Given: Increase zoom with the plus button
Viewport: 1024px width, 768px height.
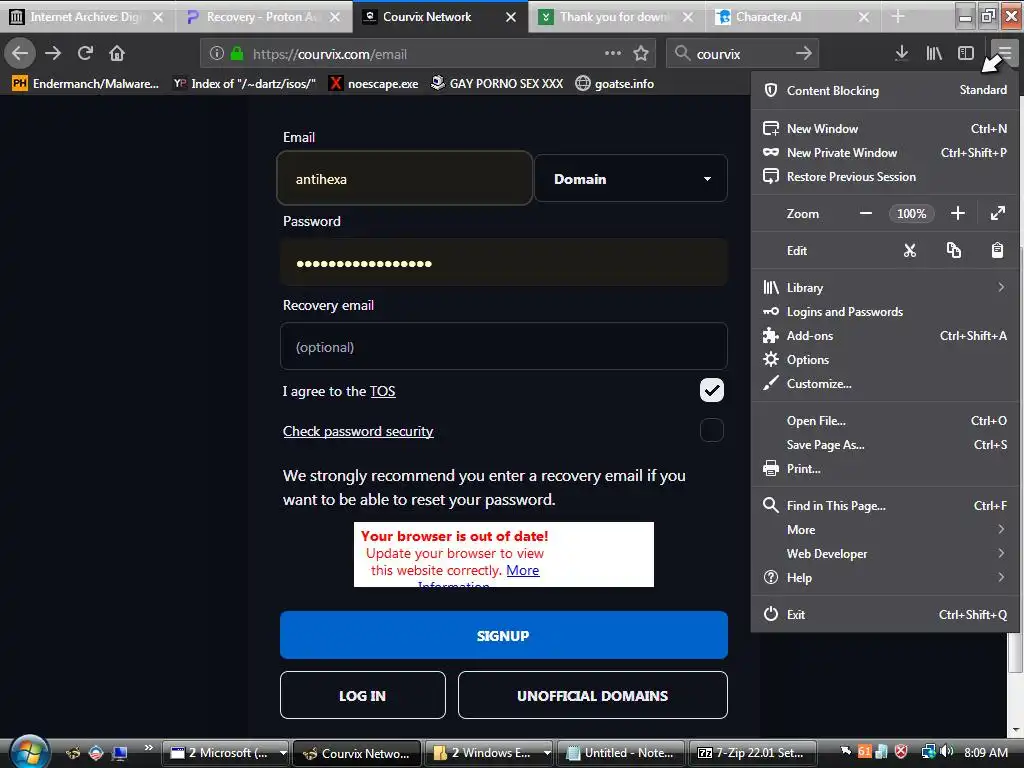Looking at the screenshot, I should tap(957, 214).
